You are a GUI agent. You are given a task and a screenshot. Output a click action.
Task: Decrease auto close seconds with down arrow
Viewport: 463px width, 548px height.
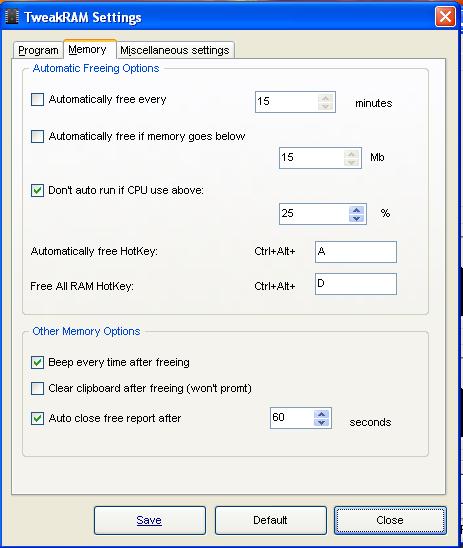tap(321, 423)
